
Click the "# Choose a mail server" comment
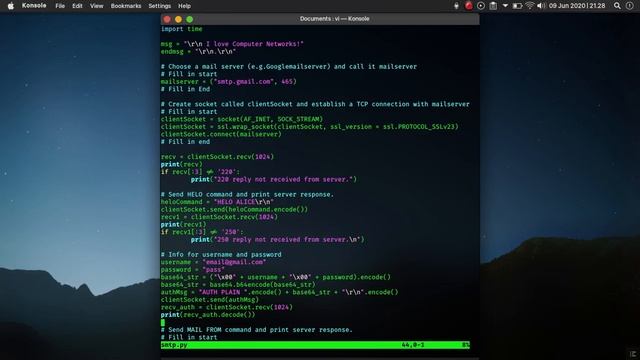pos(289,67)
